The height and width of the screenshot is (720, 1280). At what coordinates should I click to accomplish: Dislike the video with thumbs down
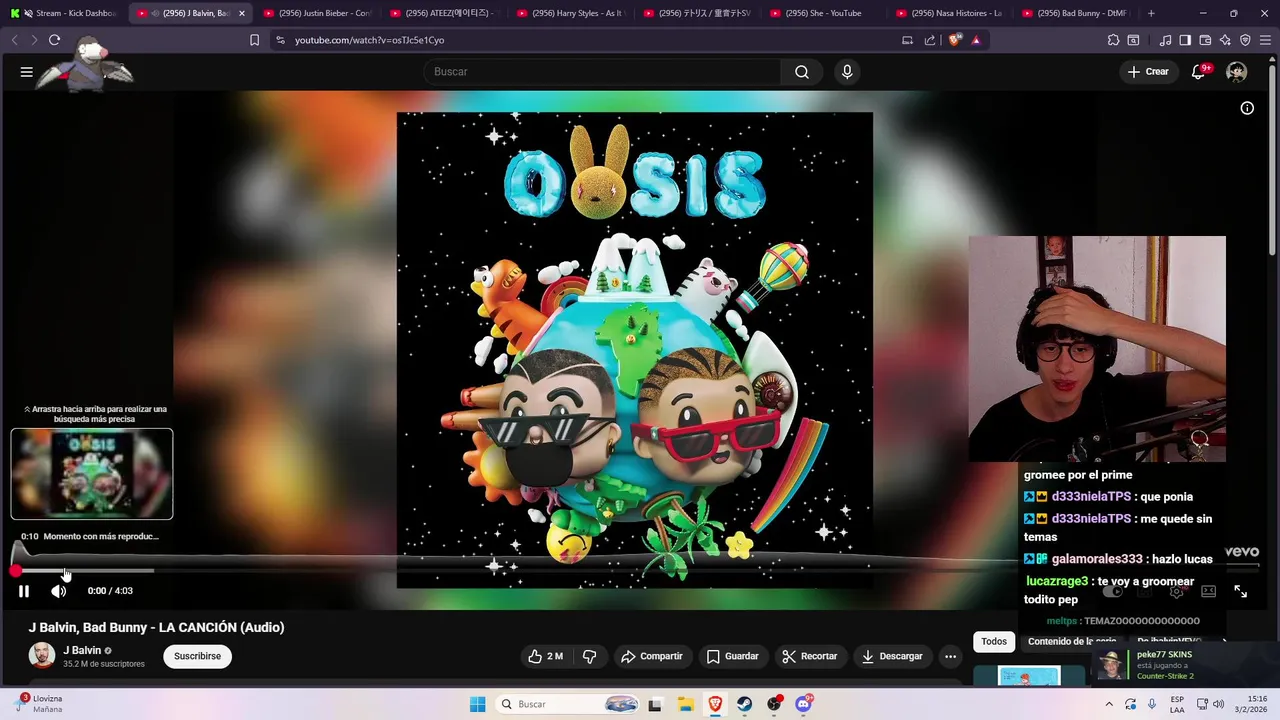(590, 656)
